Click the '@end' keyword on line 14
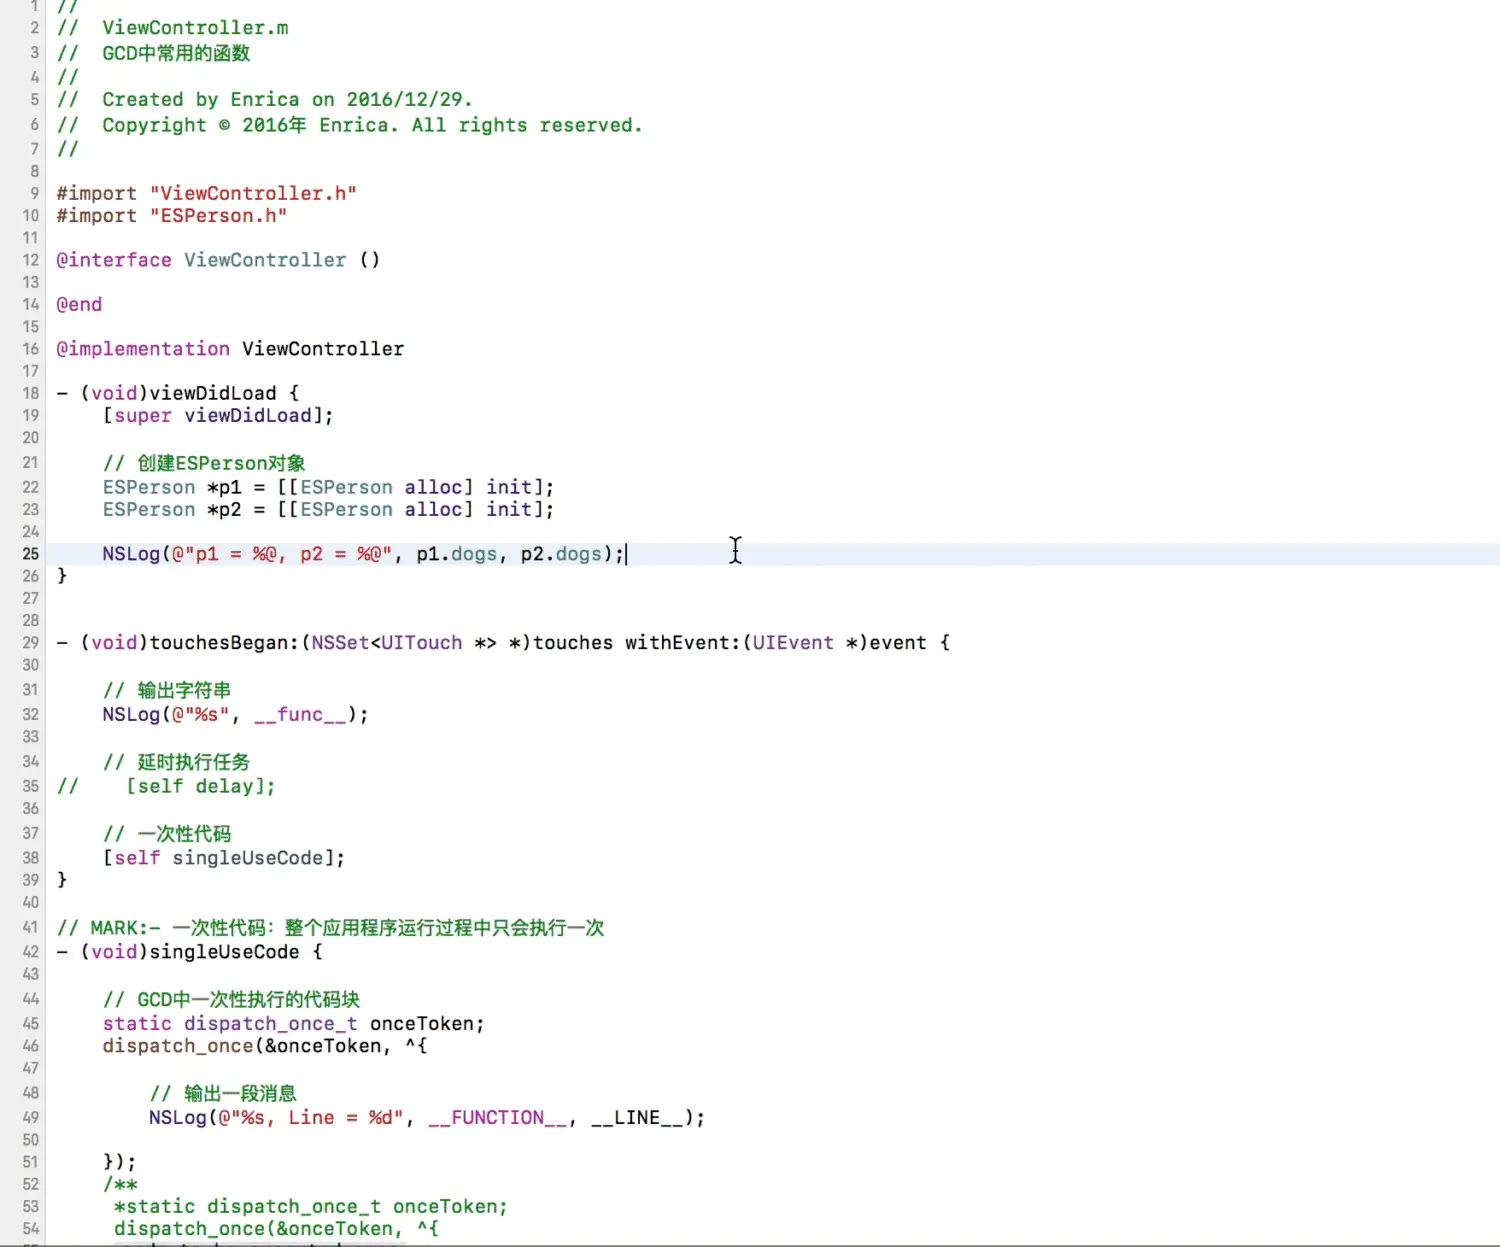The height and width of the screenshot is (1247, 1500). click(79, 304)
